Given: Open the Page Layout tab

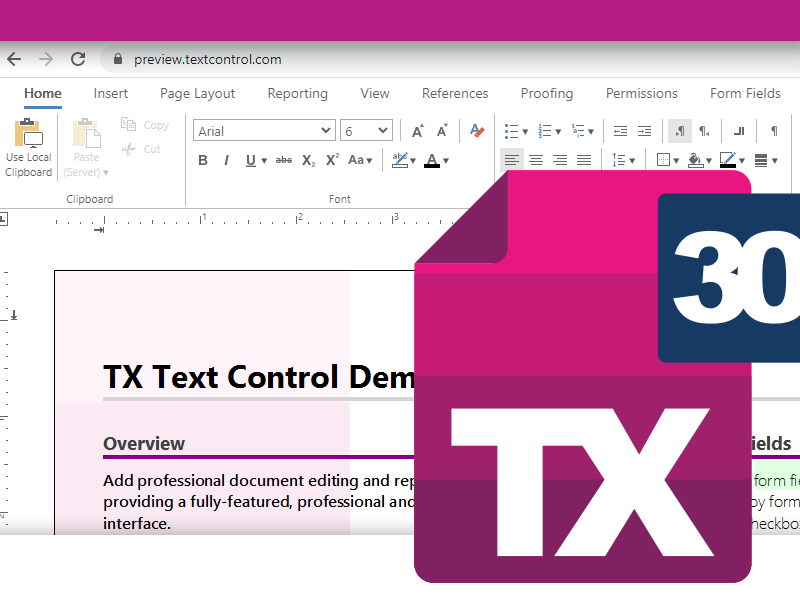Looking at the screenshot, I should 197,93.
